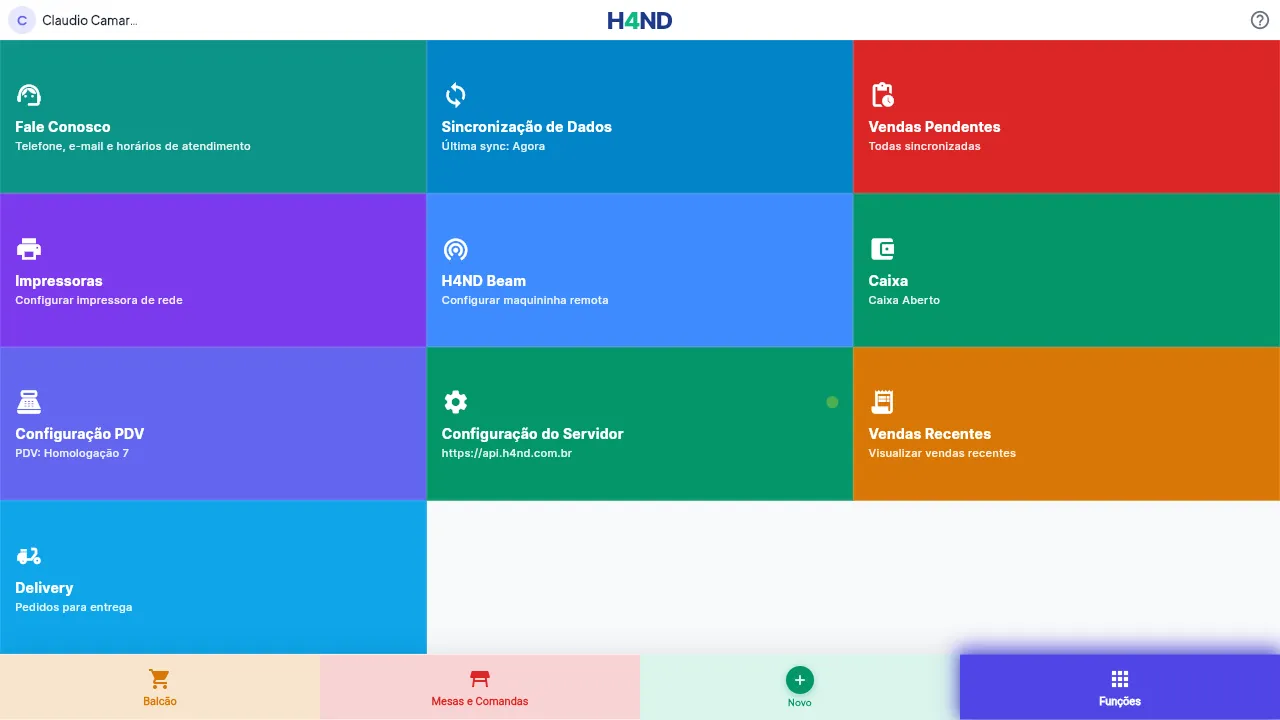Click 'Visualizar vendas recentes' text
Screen dimensions: 1280x720
(x=942, y=453)
